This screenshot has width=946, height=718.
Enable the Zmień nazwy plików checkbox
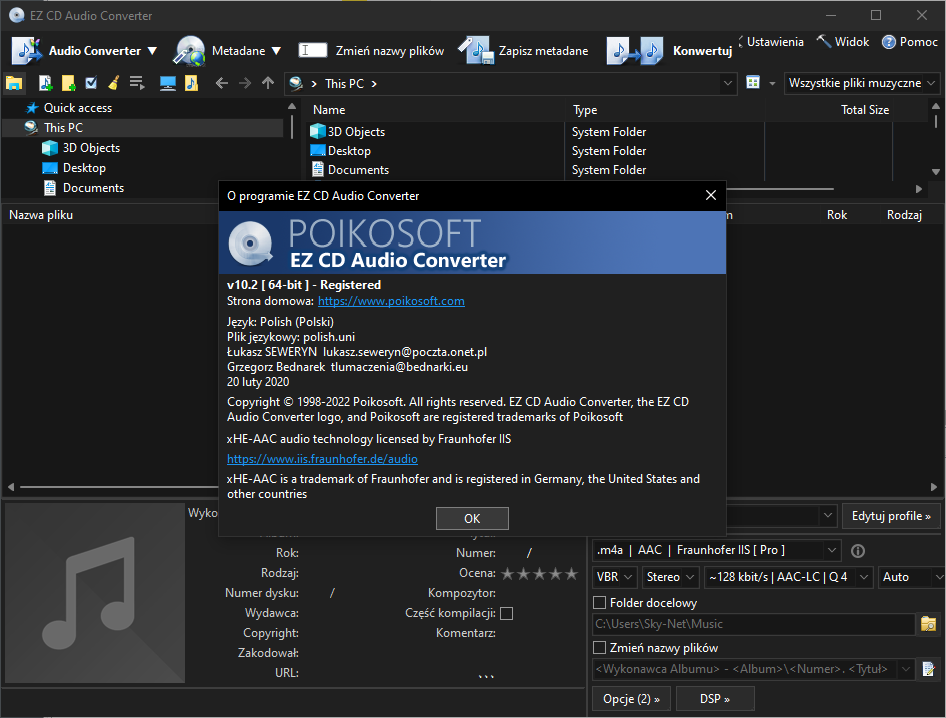coord(600,648)
